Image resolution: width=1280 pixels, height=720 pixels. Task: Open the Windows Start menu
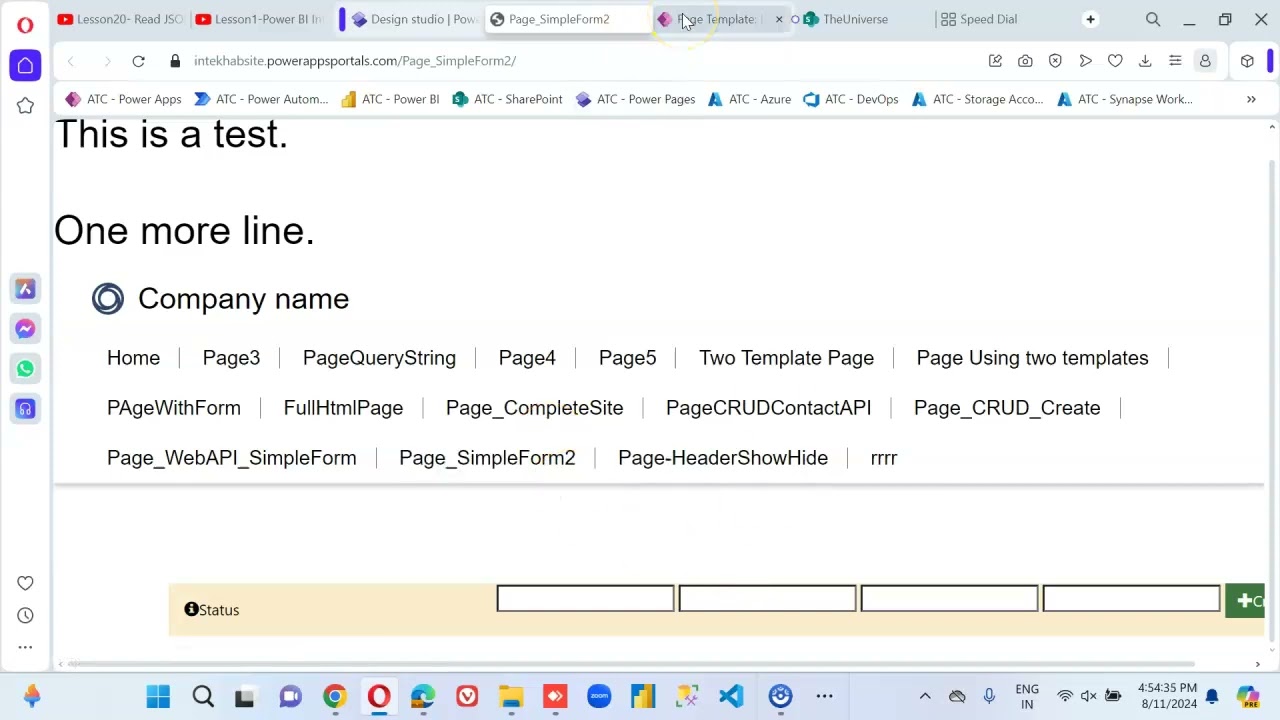[158, 696]
